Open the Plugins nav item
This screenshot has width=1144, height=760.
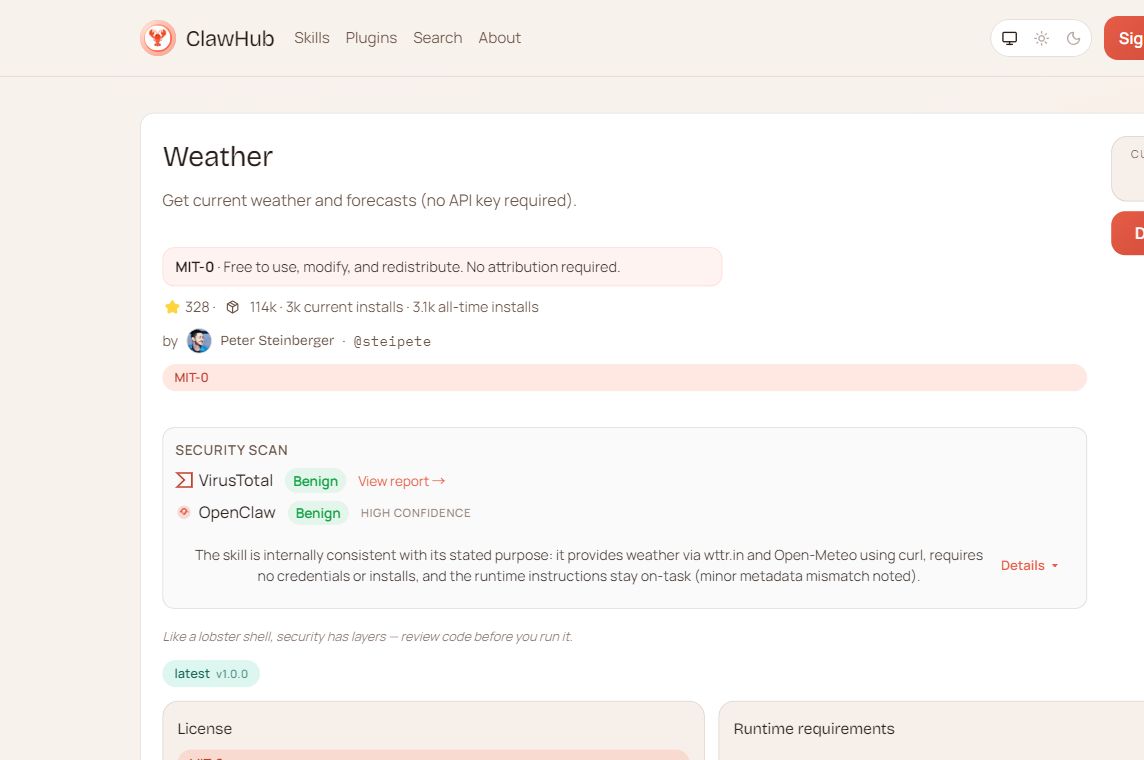click(x=371, y=38)
